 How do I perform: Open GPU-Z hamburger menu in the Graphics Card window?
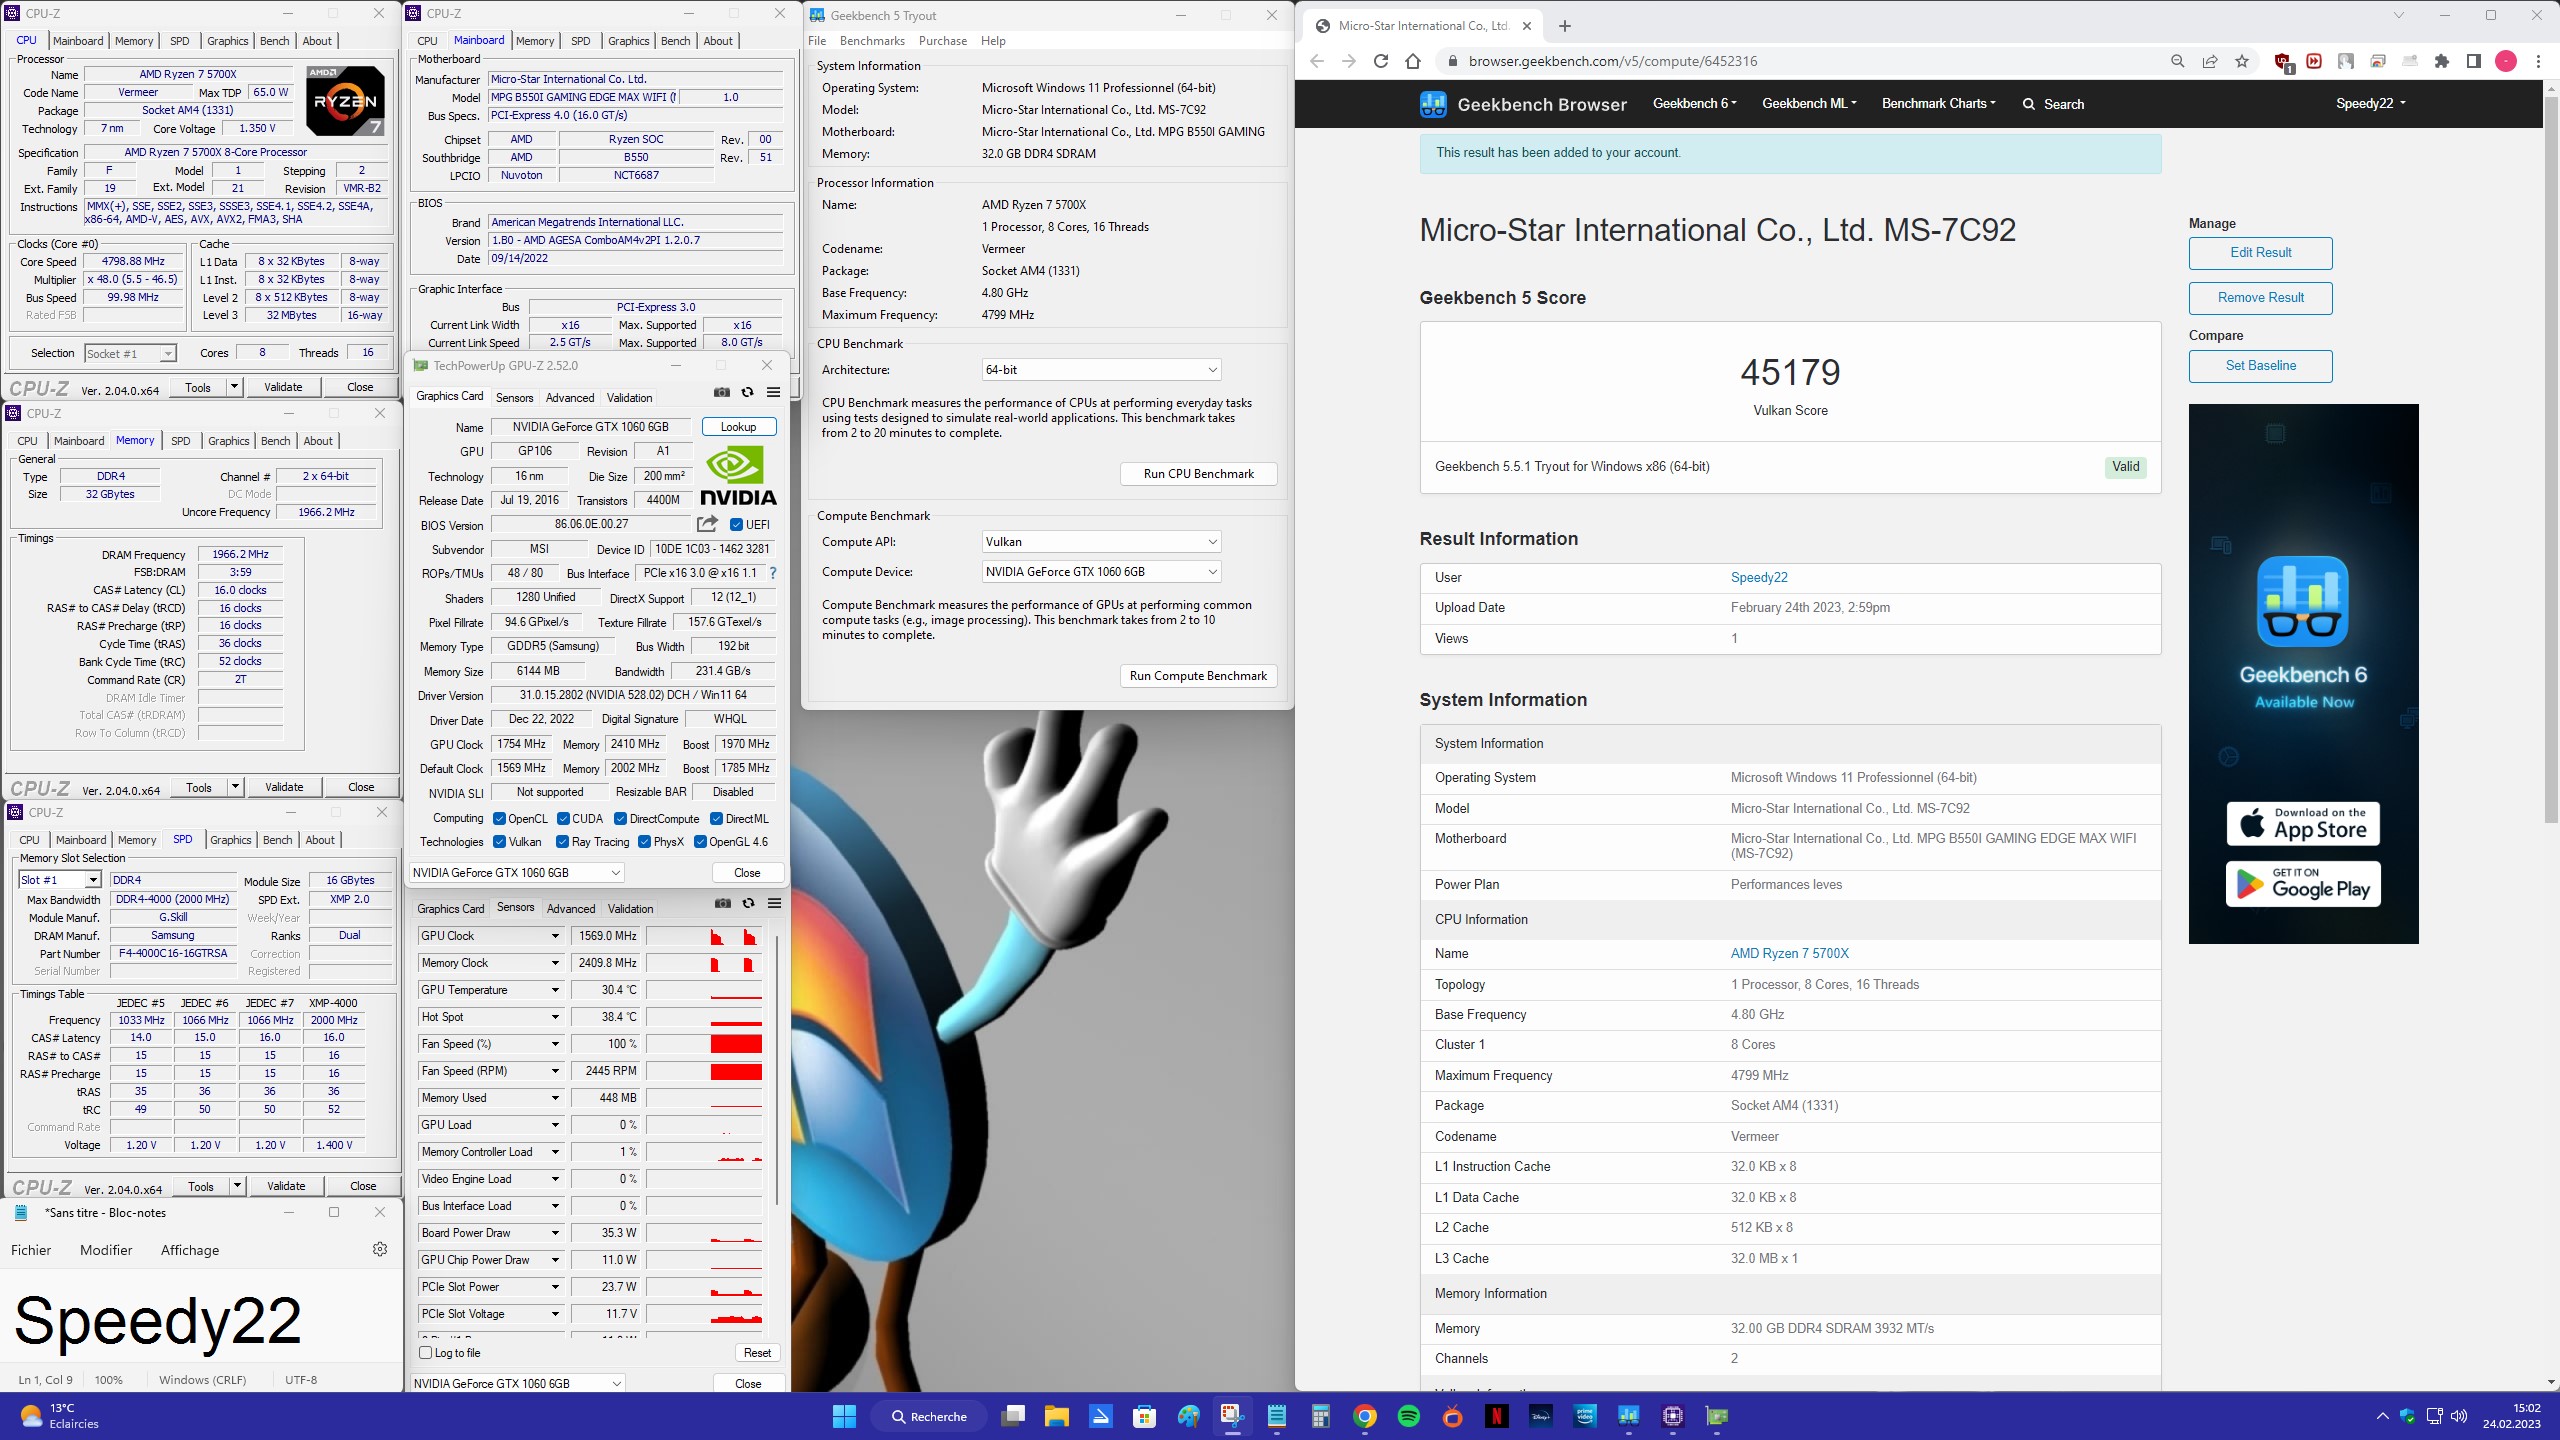point(773,392)
